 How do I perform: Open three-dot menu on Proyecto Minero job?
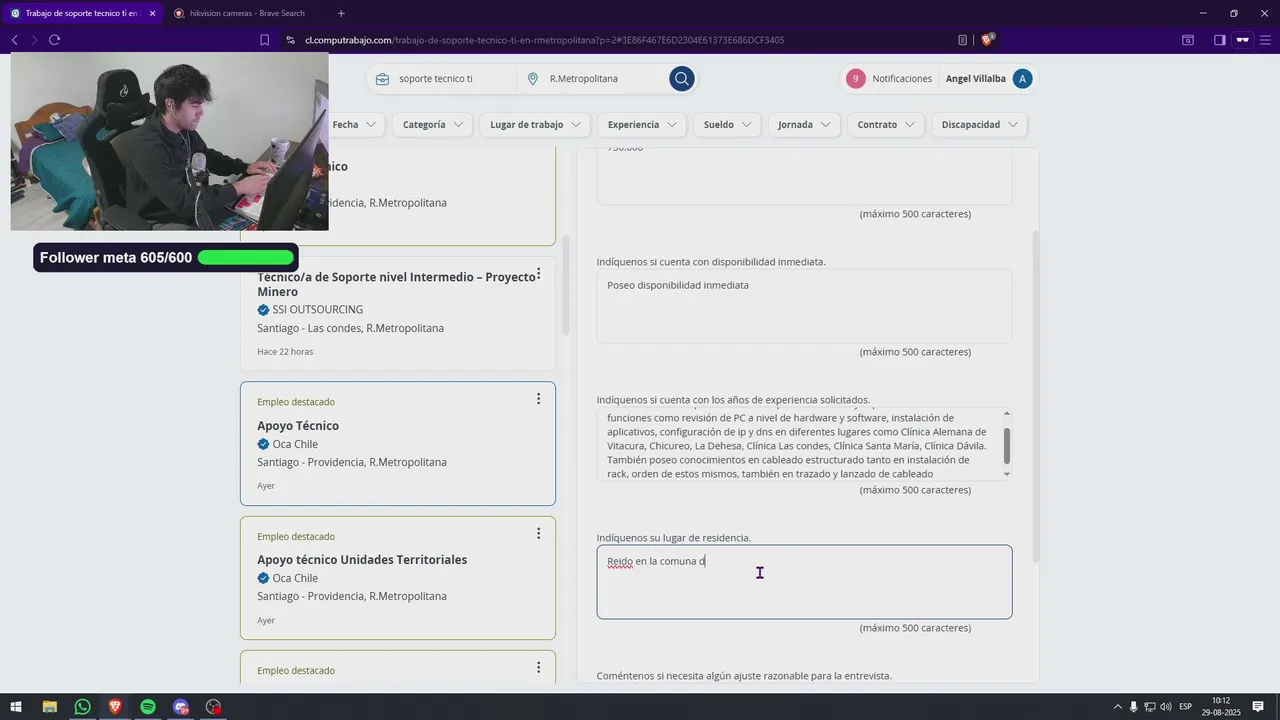tap(538, 273)
